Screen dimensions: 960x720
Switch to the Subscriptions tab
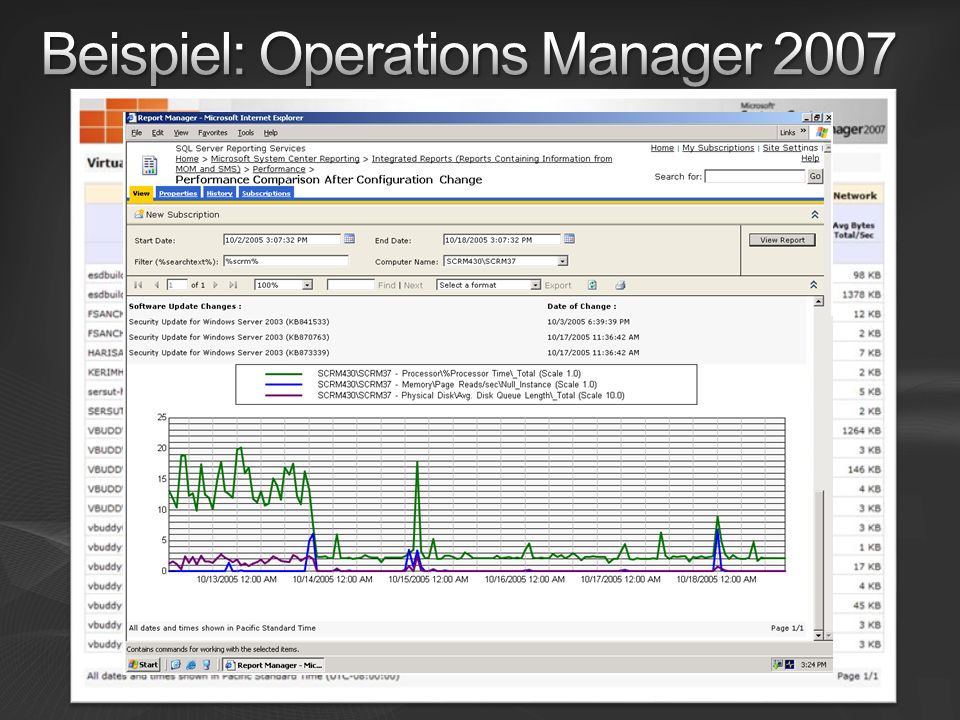266,193
